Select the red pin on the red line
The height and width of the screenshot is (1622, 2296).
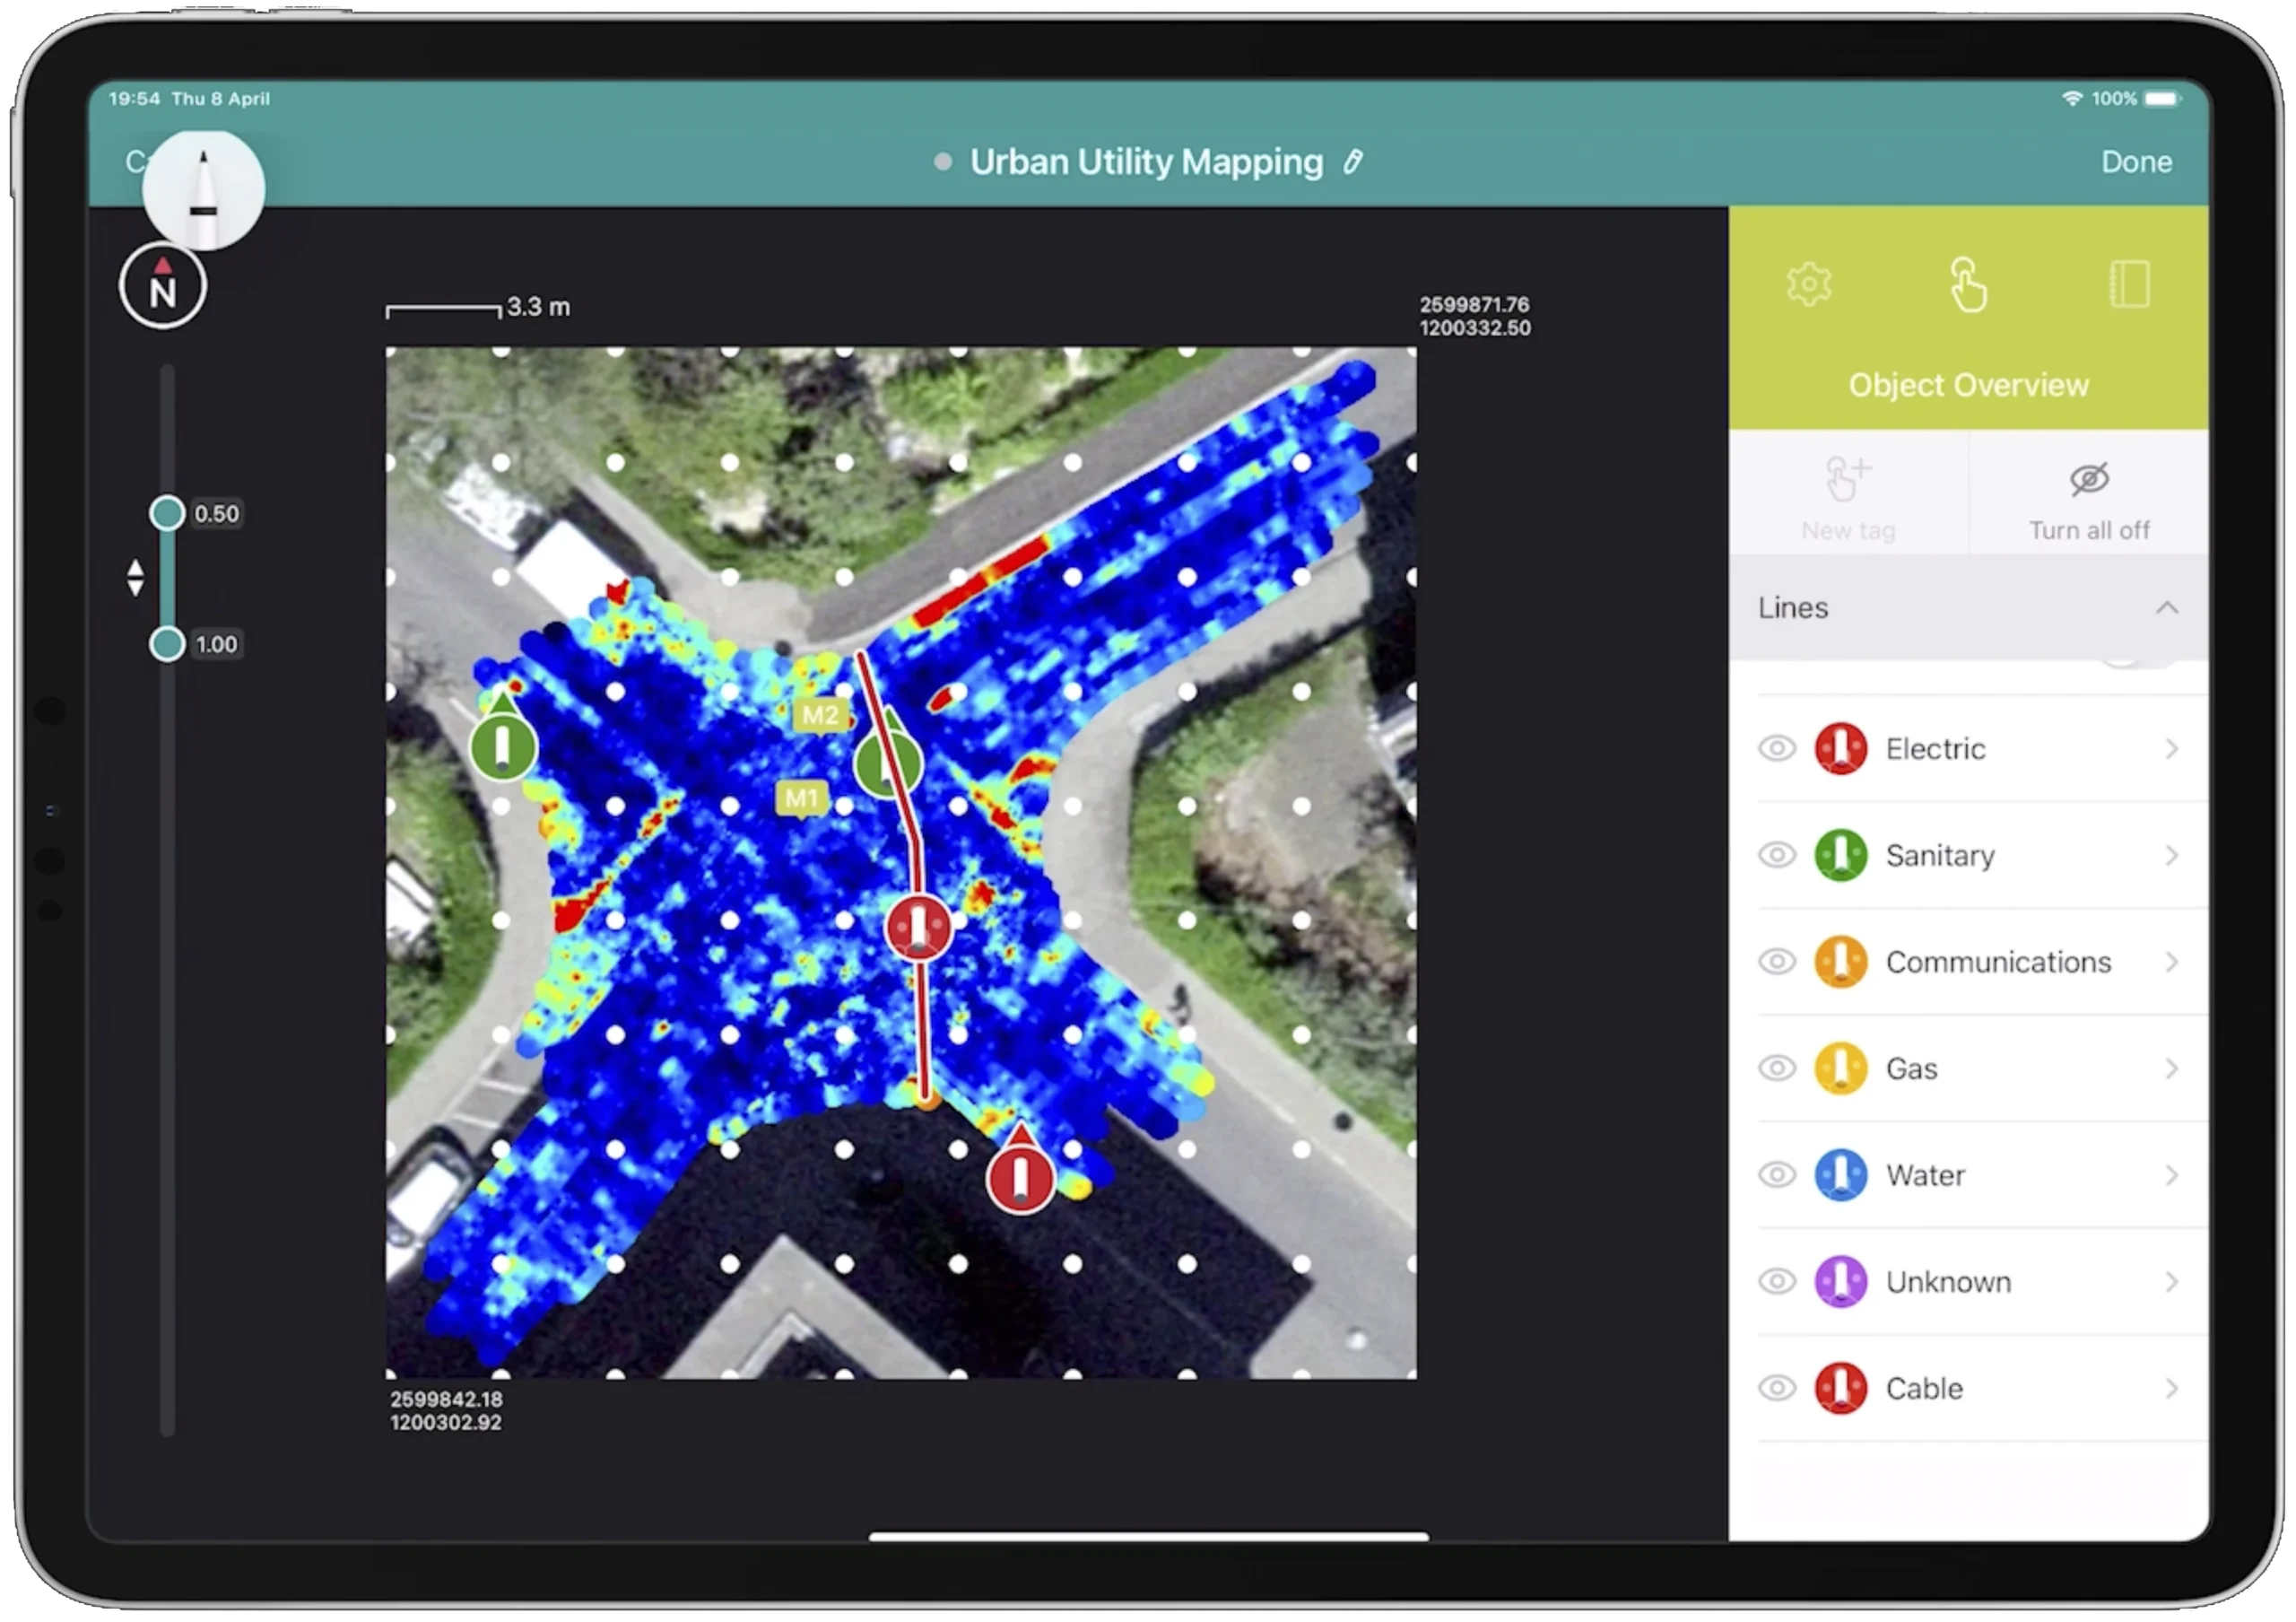[918, 927]
